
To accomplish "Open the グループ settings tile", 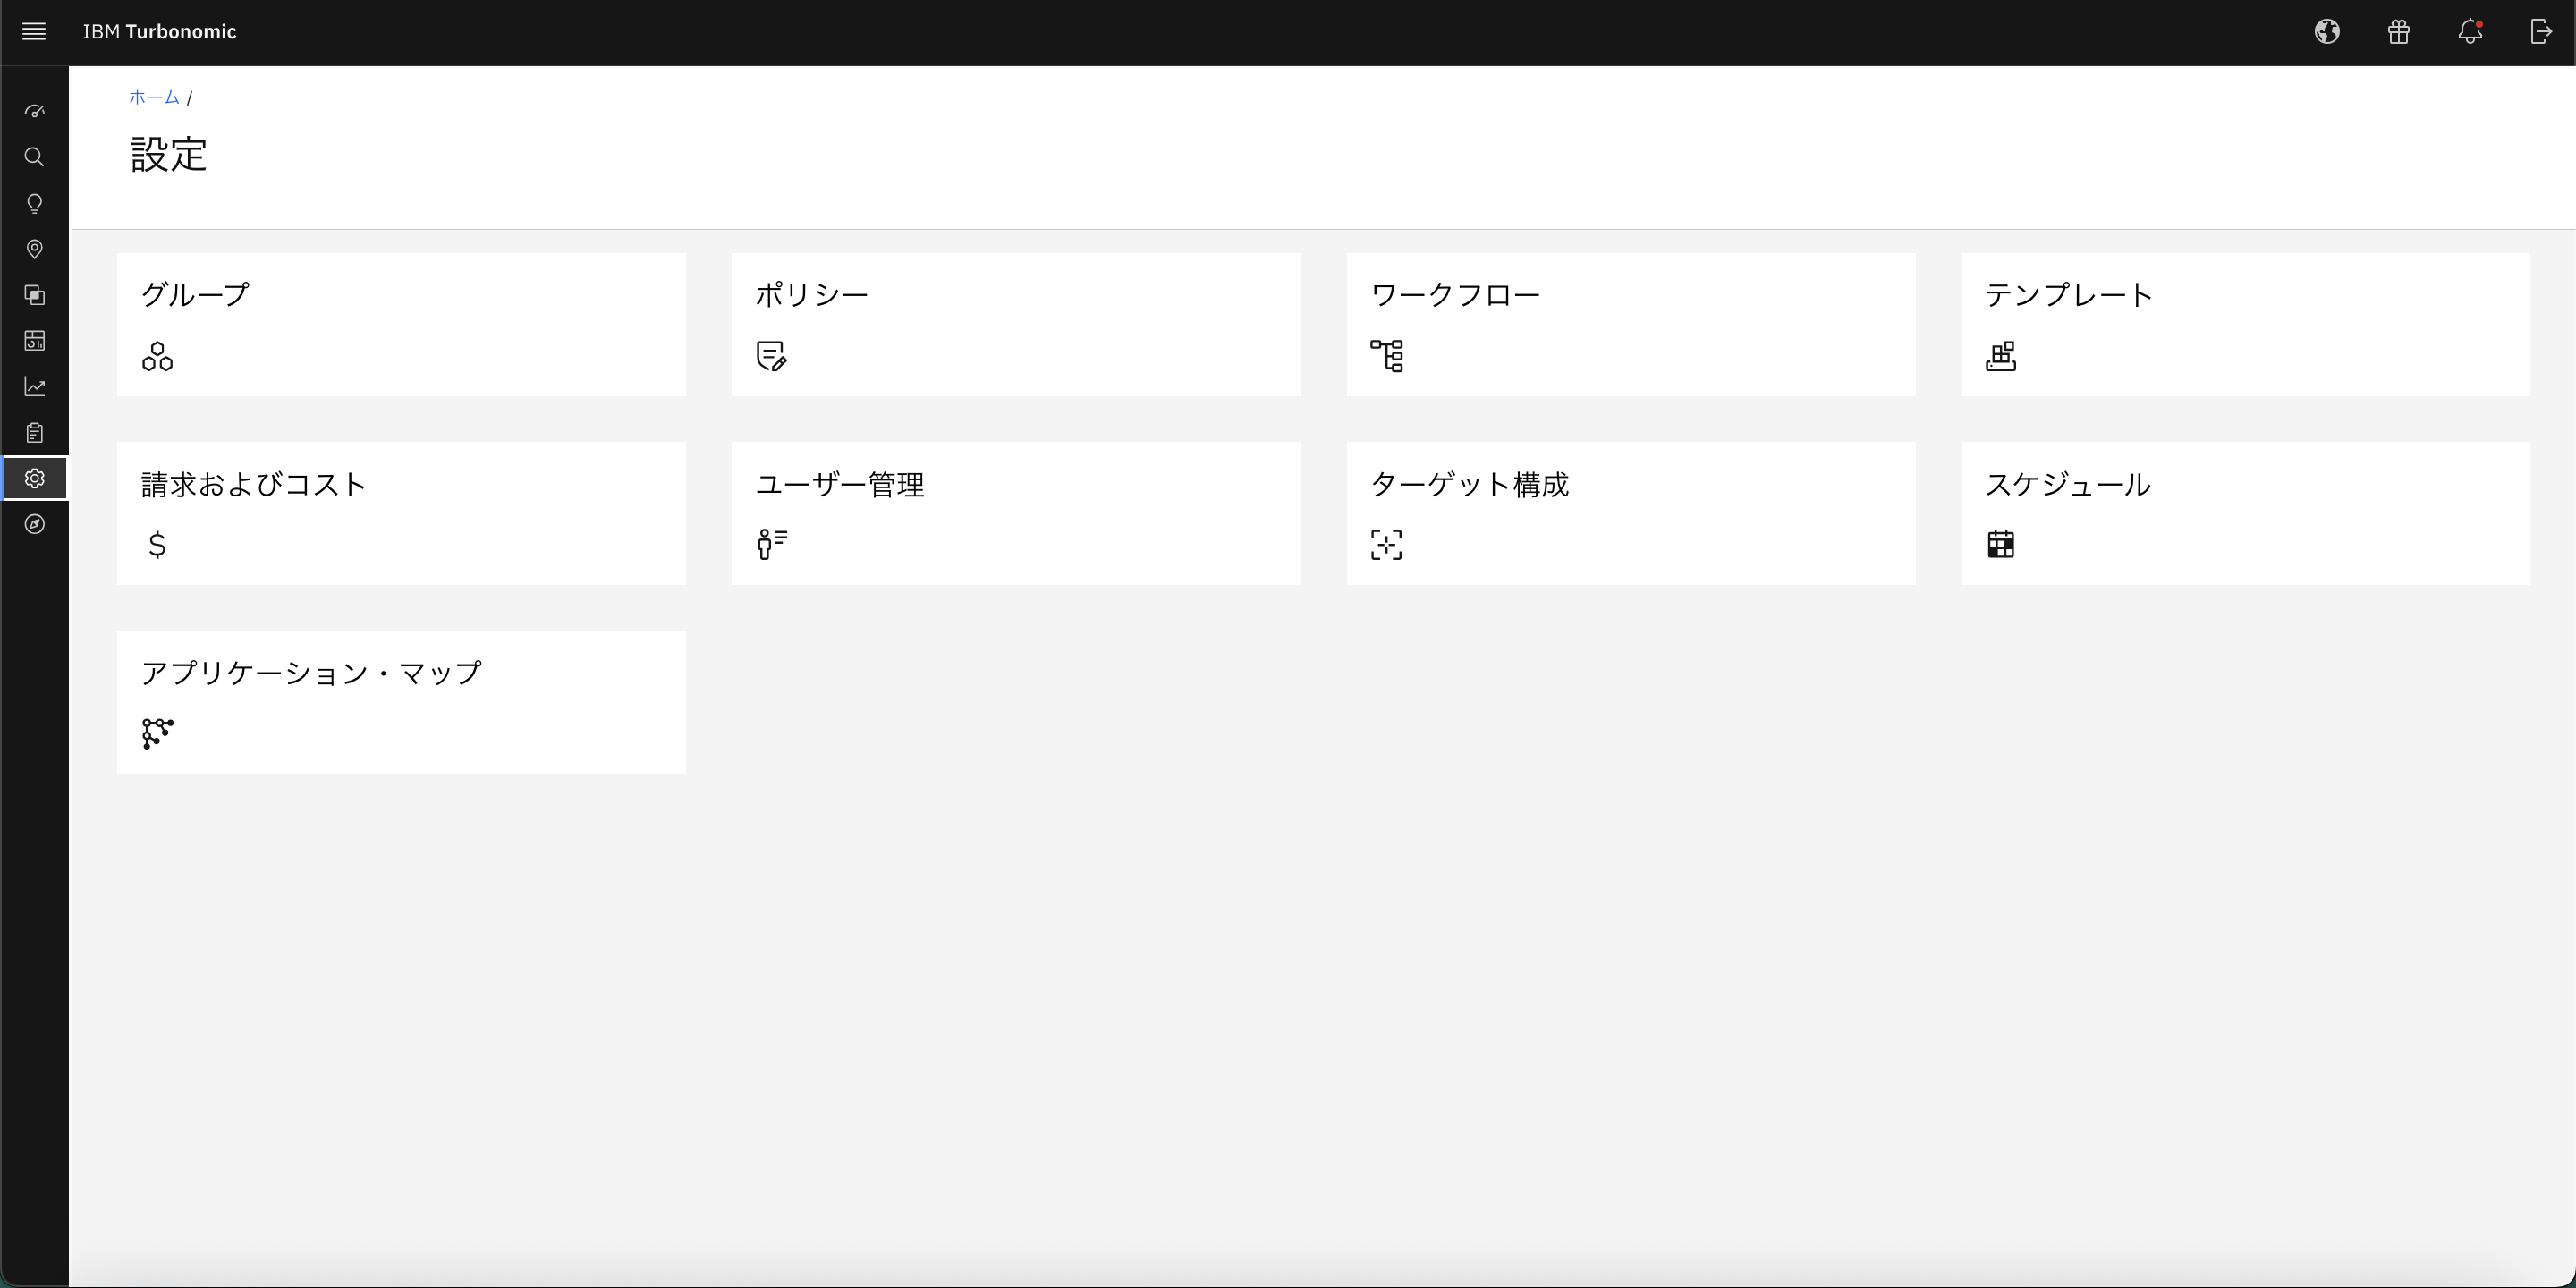I will click(x=401, y=324).
